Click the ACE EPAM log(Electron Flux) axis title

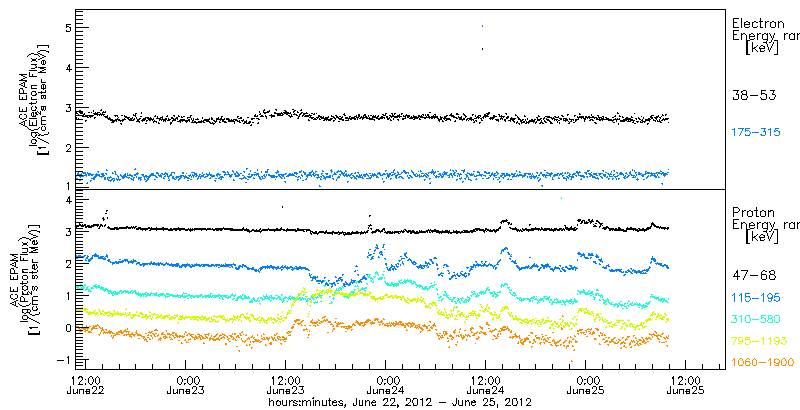pyautogui.click(x=33, y=98)
